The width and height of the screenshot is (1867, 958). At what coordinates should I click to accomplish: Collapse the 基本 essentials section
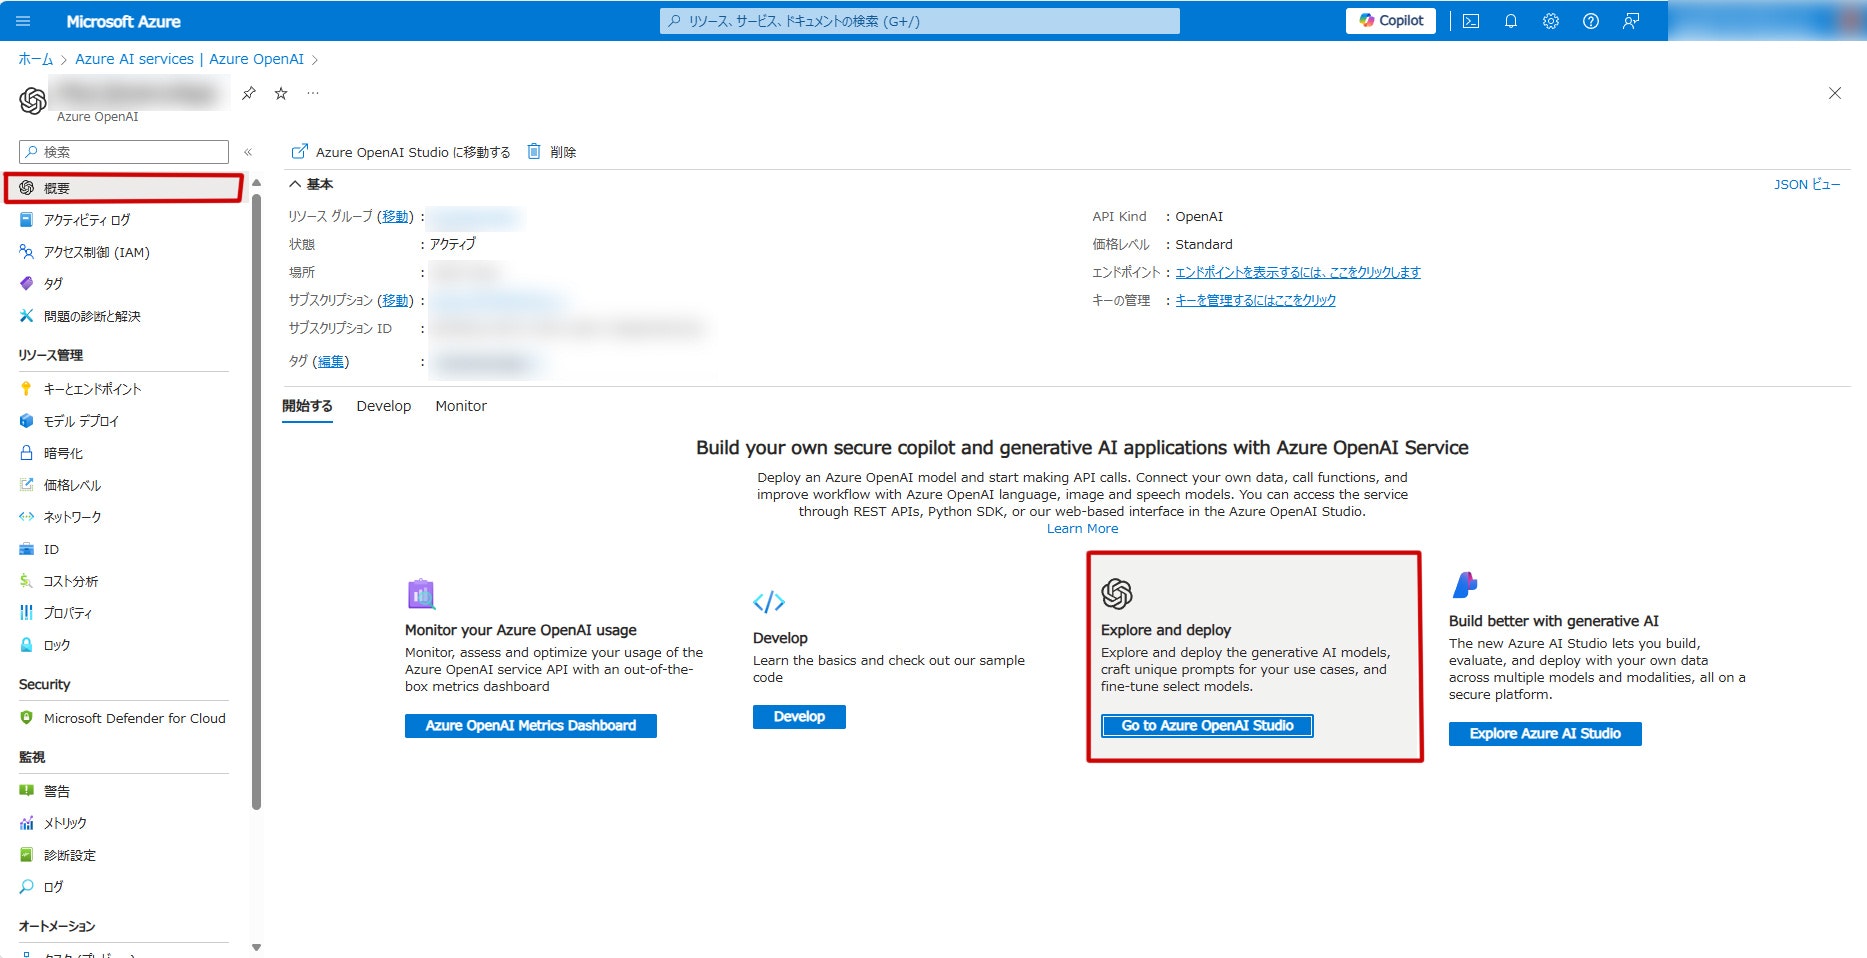click(311, 184)
